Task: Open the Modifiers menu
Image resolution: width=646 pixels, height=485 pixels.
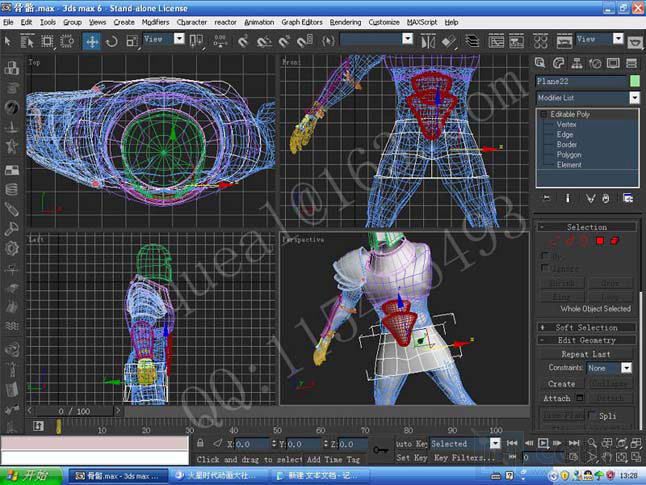Action: tap(155, 22)
